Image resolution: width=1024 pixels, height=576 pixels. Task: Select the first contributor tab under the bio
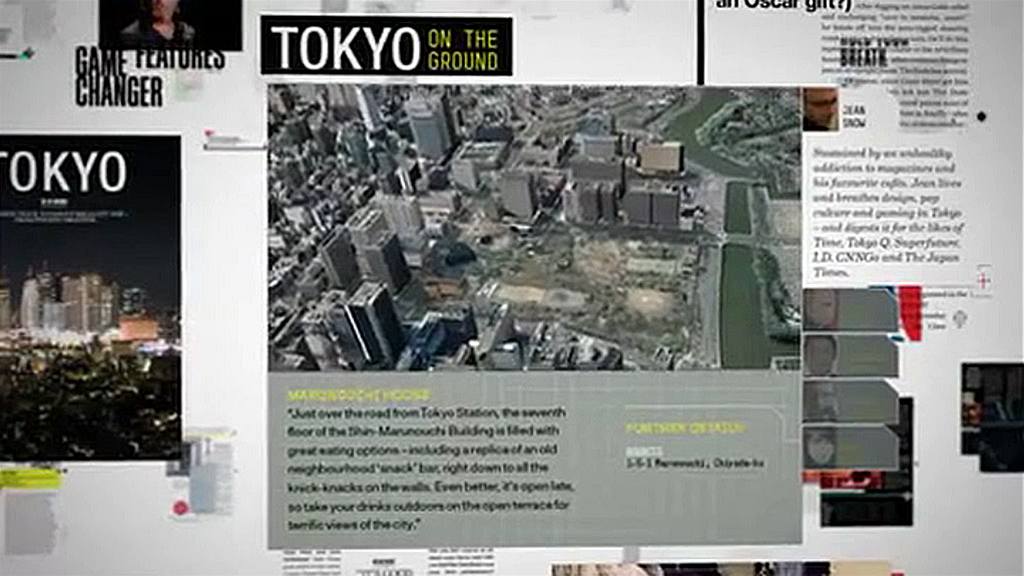pos(850,310)
